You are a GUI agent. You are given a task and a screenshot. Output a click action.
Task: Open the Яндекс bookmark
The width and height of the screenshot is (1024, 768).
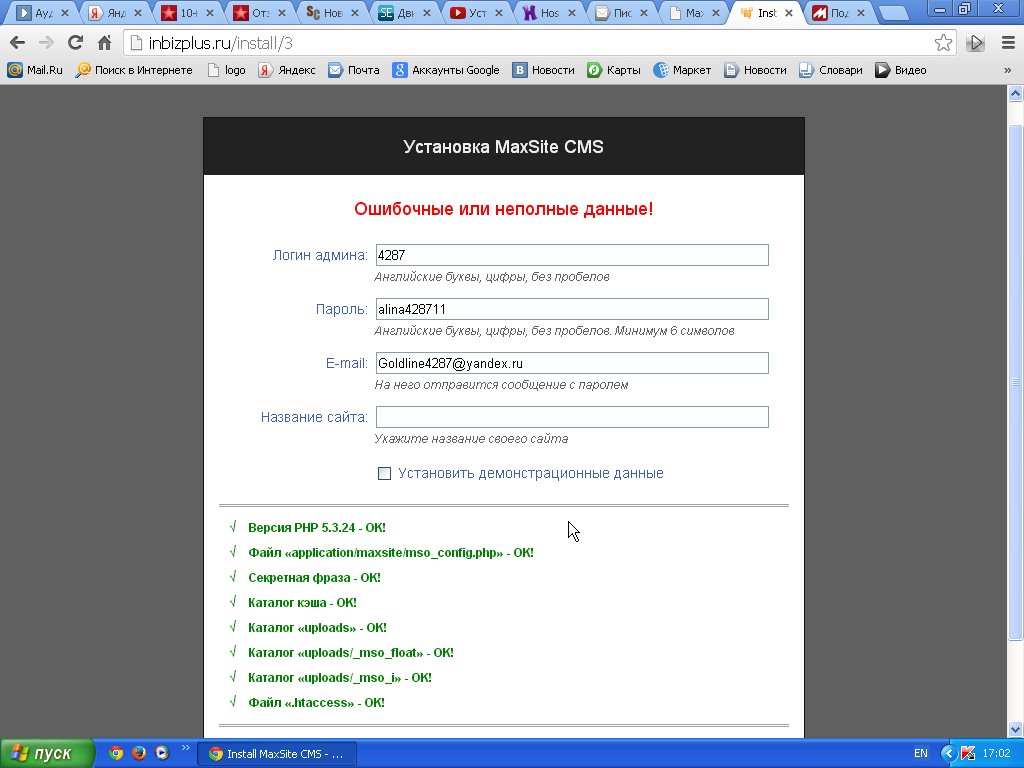pos(287,70)
